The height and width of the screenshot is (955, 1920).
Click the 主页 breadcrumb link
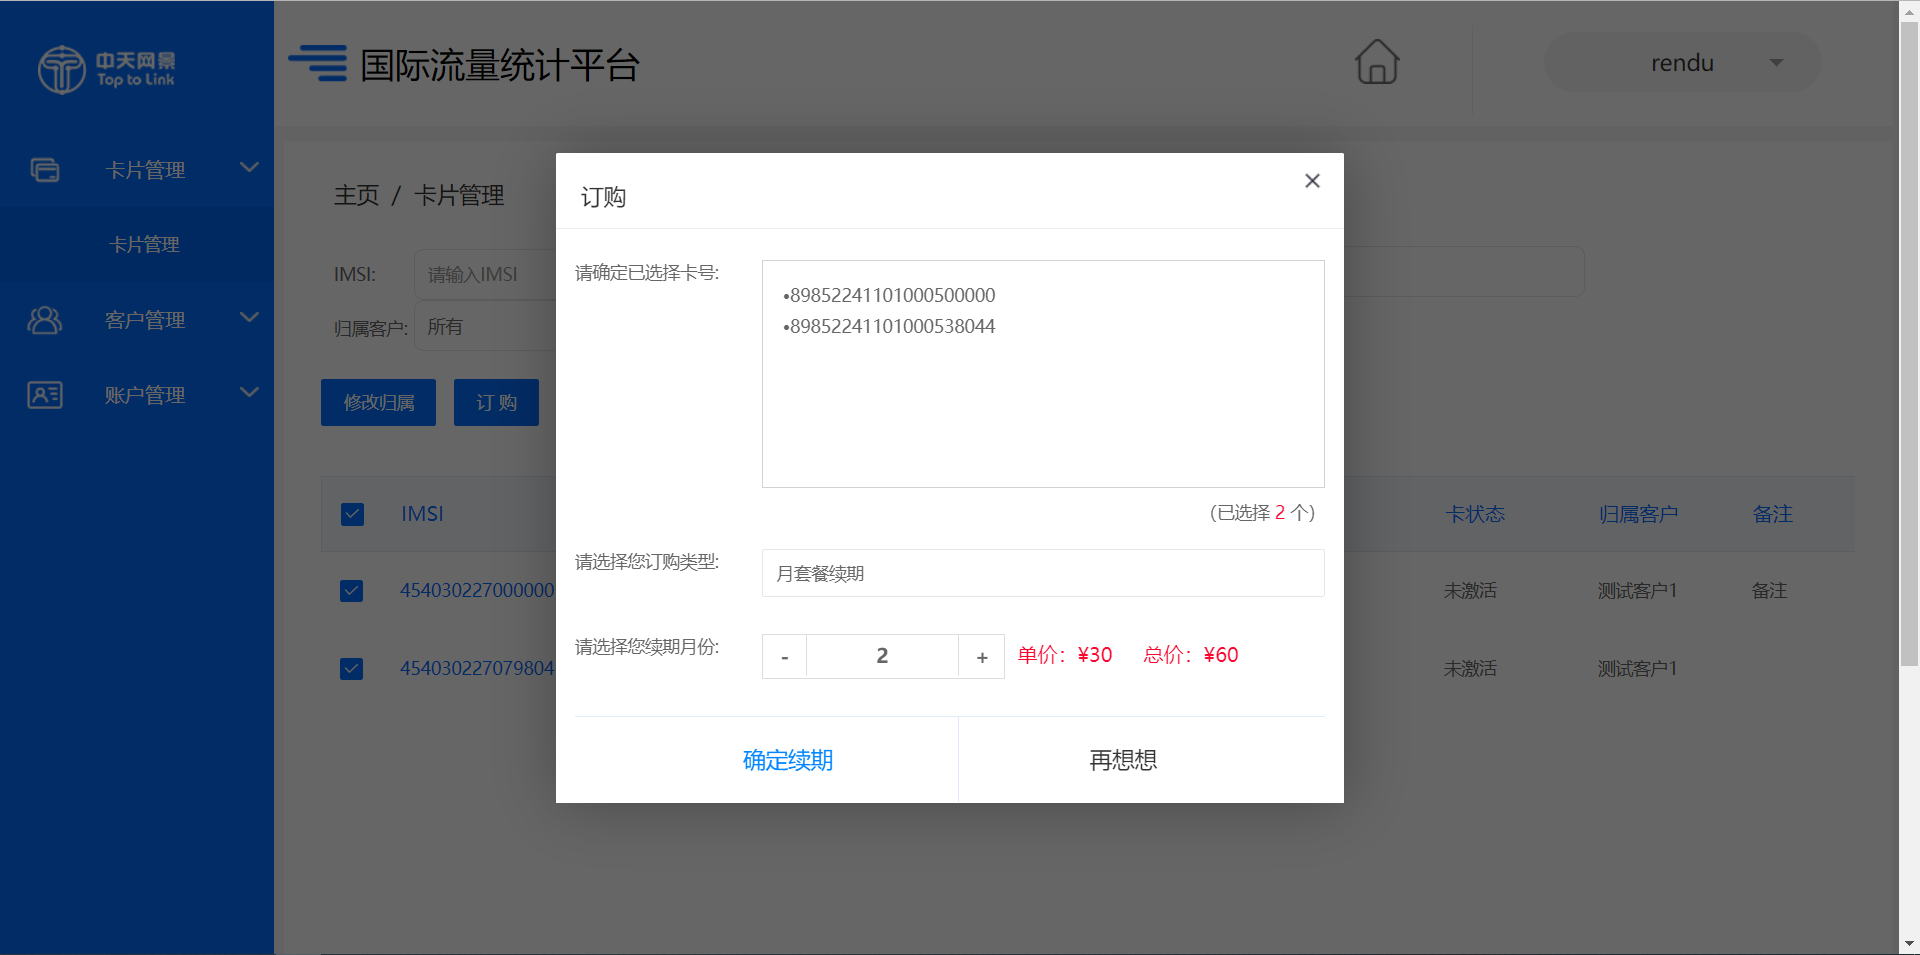pyautogui.click(x=356, y=196)
